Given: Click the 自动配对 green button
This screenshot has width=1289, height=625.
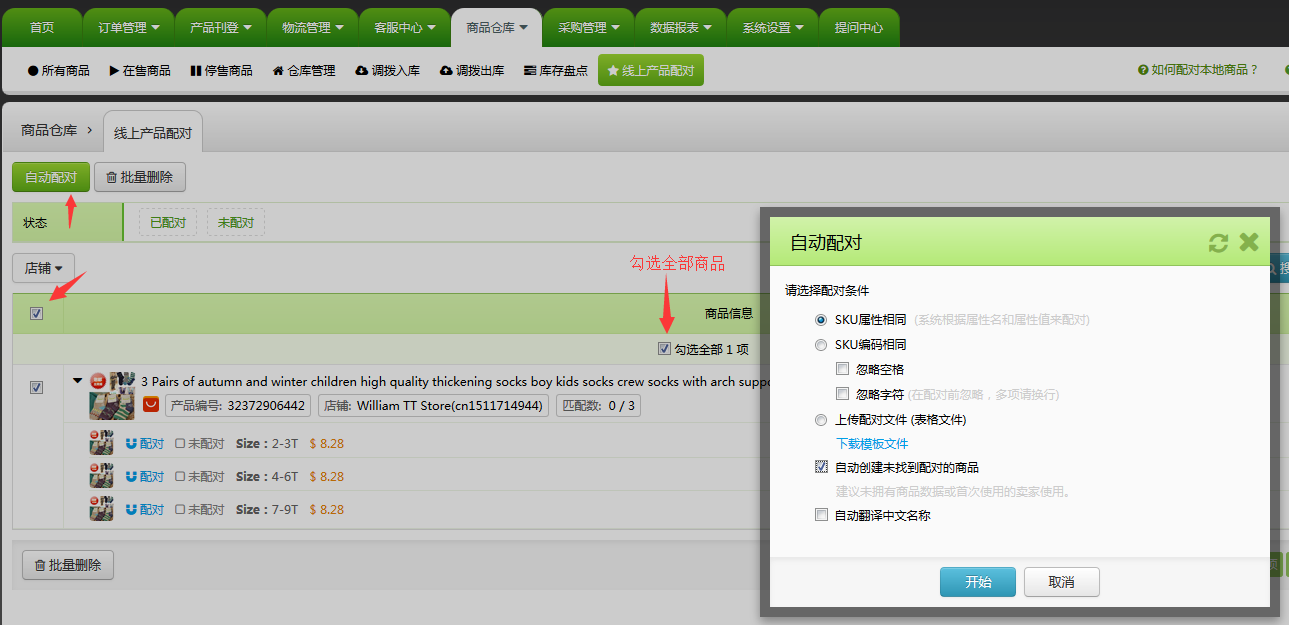Looking at the screenshot, I should point(51,177).
